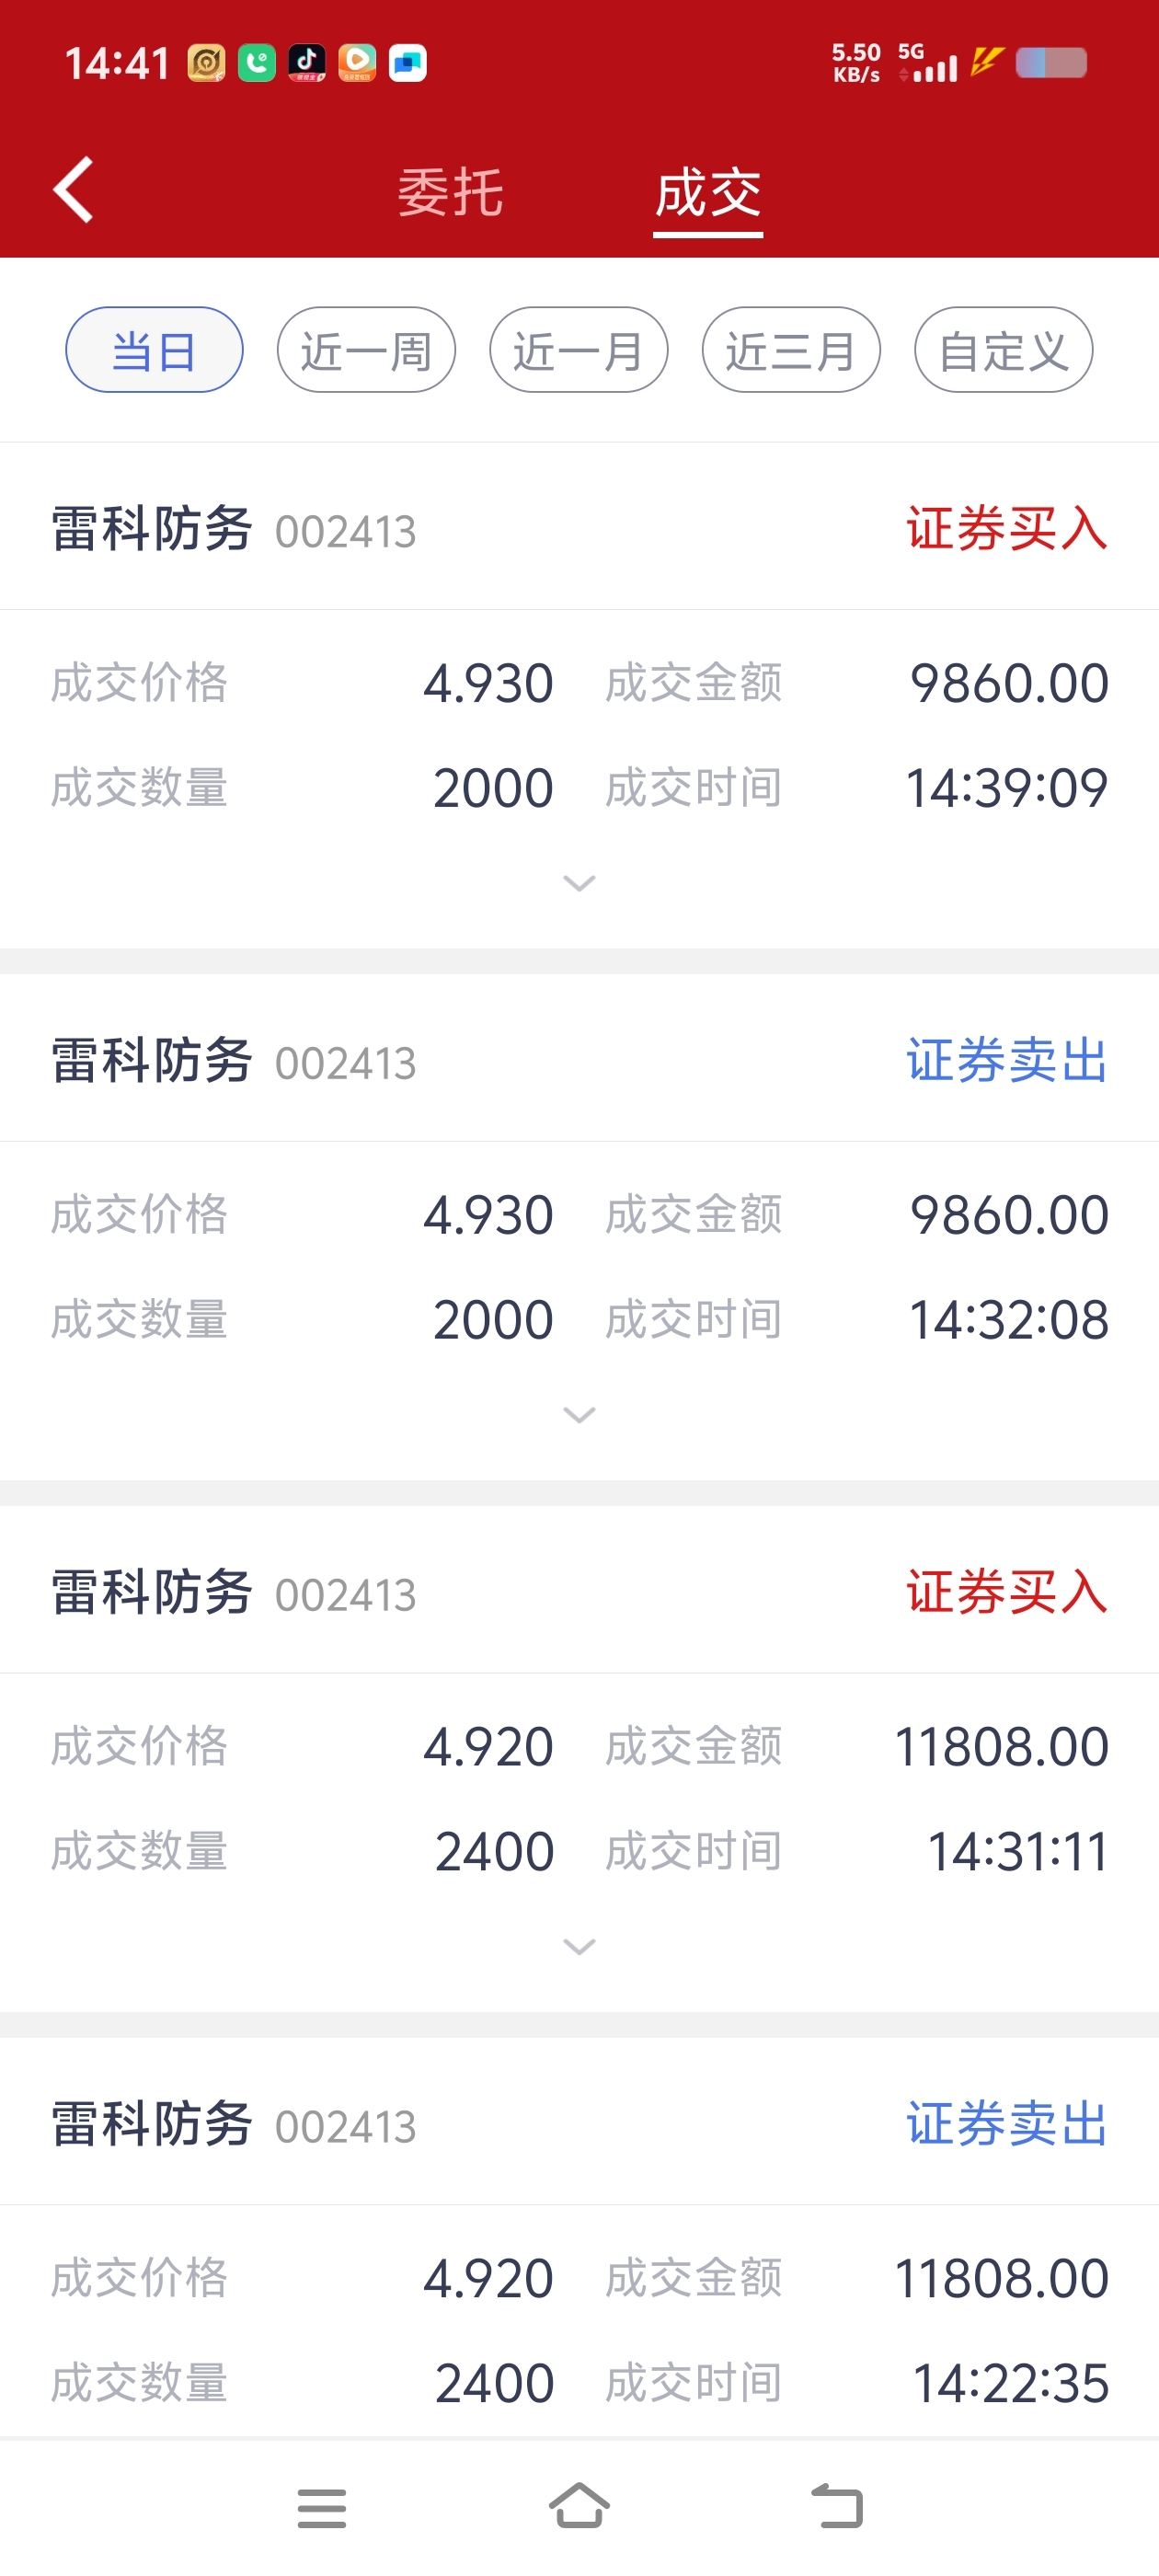
Task: Tap the 5G signal strength icon
Action: [x=927, y=63]
